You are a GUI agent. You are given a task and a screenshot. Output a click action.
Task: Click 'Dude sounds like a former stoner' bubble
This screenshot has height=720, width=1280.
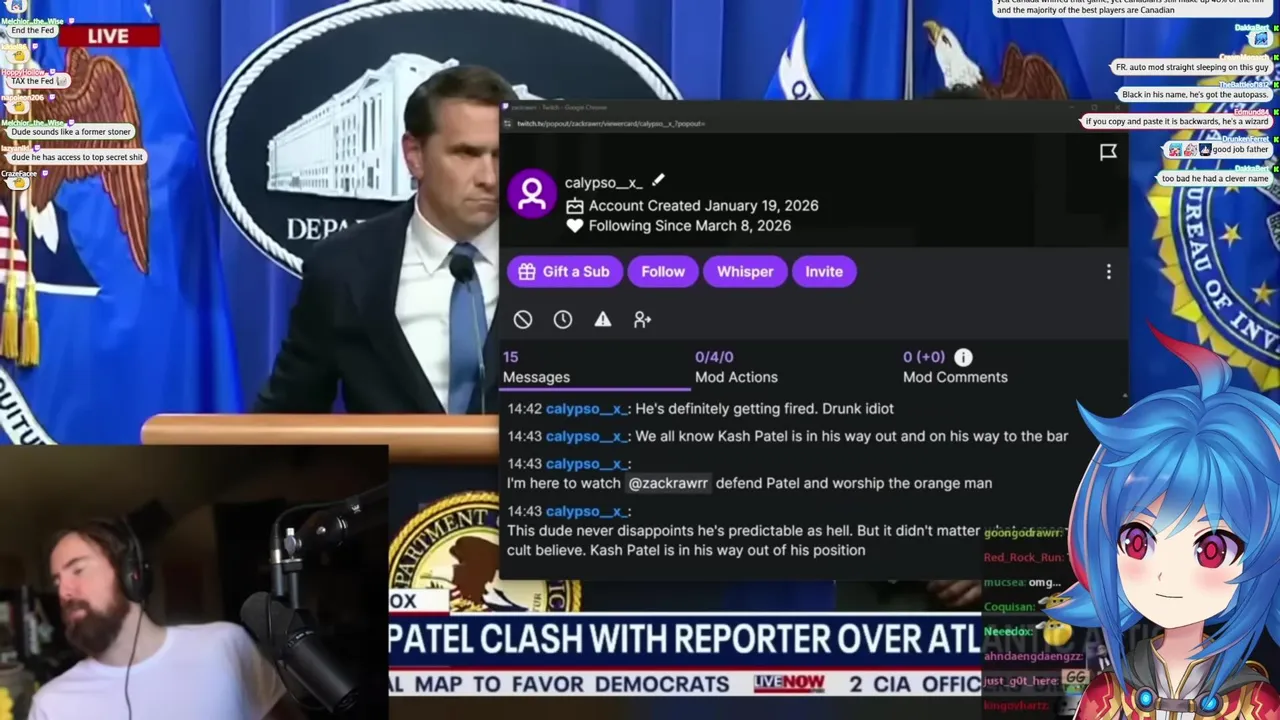71,132
